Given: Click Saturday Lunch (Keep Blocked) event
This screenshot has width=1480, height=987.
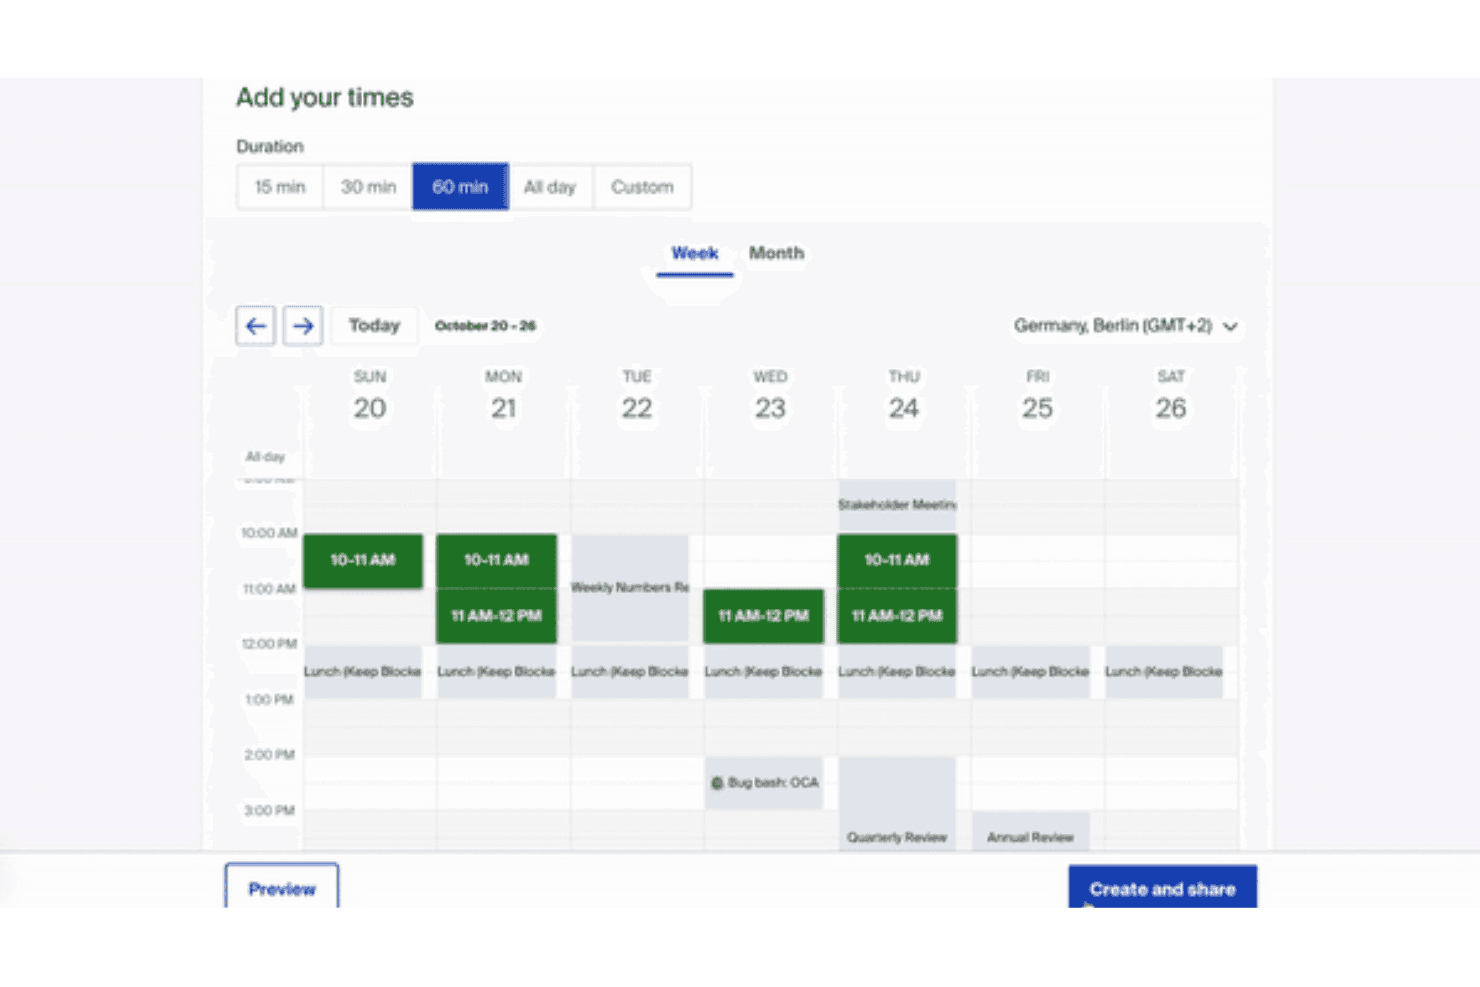Looking at the screenshot, I should tap(1164, 672).
